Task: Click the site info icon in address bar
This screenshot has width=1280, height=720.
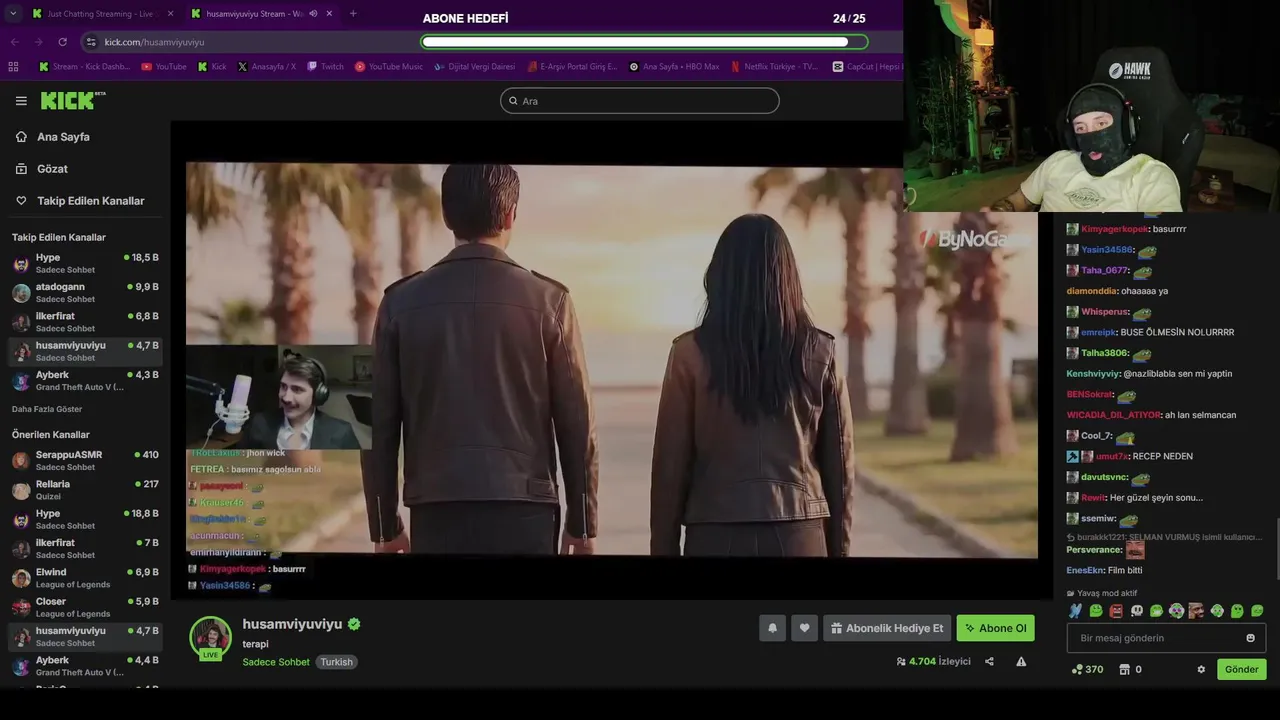Action: (x=91, y=42)
